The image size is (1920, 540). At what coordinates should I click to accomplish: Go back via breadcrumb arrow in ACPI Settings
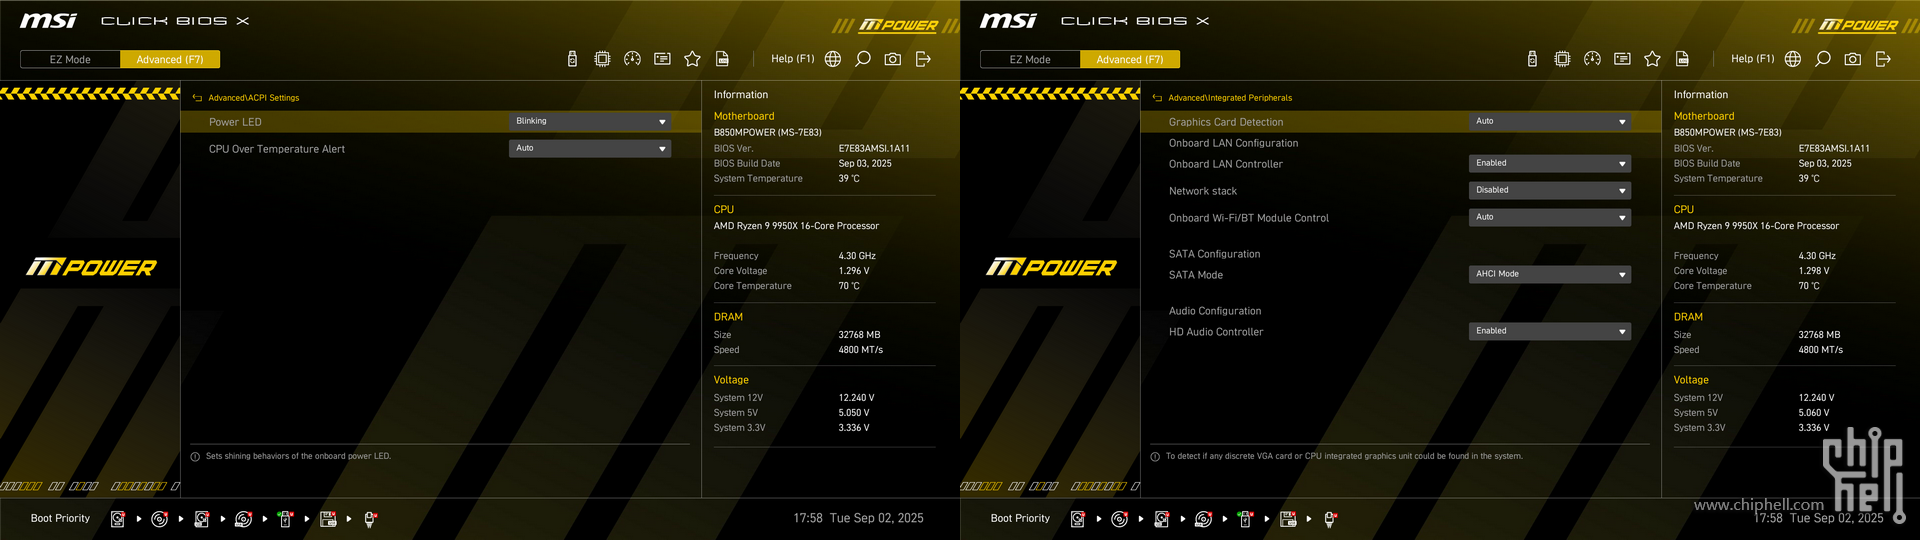point(197,98)
